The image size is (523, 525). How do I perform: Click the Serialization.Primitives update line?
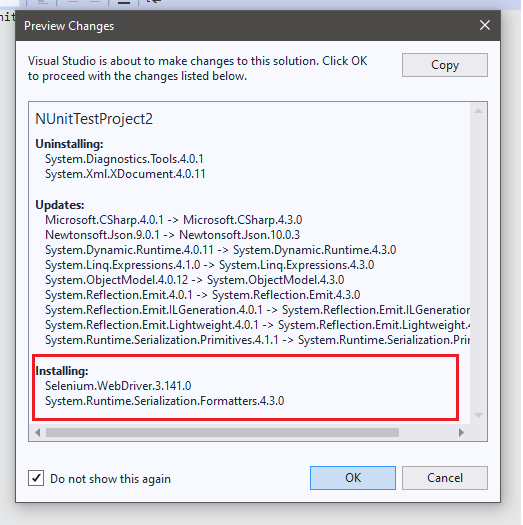pyautogui.click(x=257, y=340)
